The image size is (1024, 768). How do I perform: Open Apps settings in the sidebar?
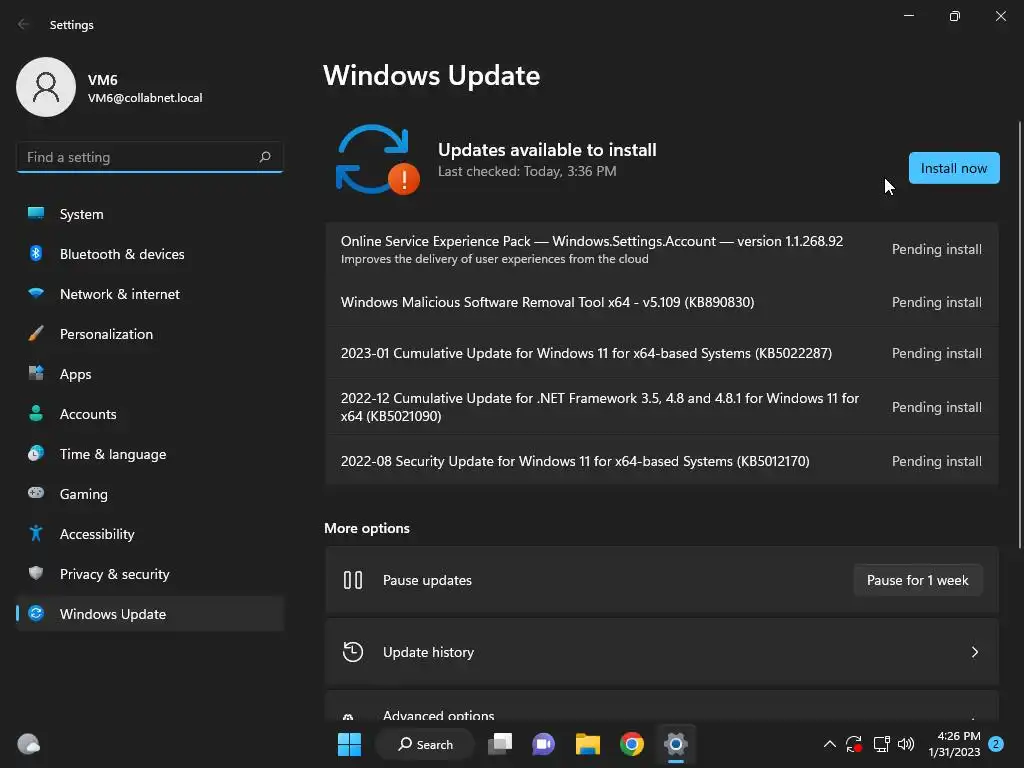[150, 374]
